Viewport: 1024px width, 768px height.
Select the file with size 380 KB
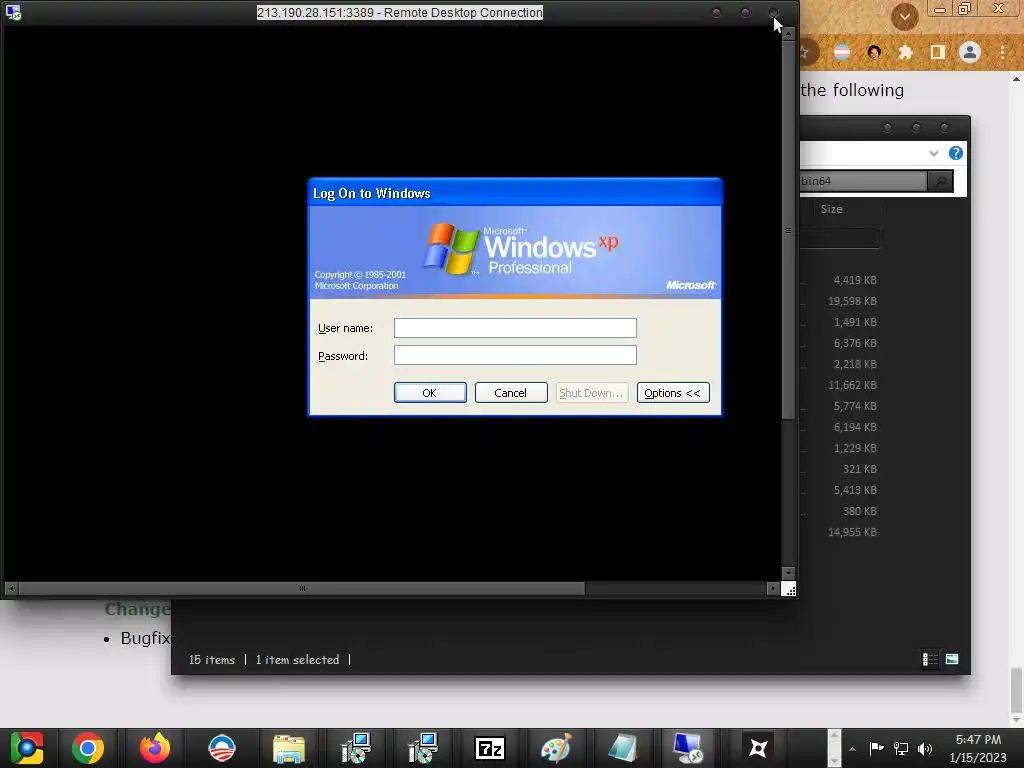859,511
